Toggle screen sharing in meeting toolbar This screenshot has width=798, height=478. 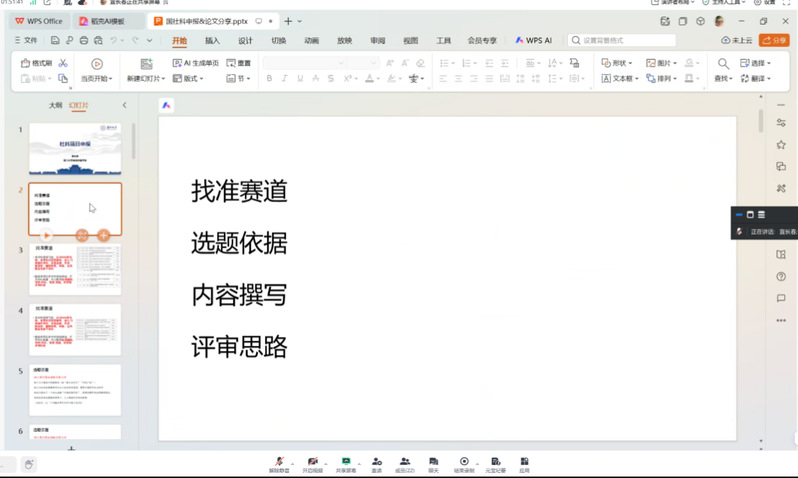coord(345,463)
